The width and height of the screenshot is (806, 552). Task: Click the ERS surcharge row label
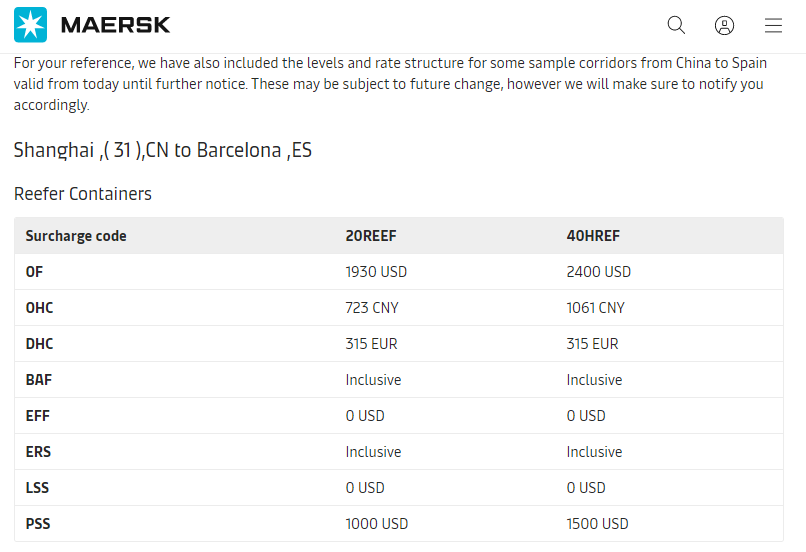(x=39, y=452)
